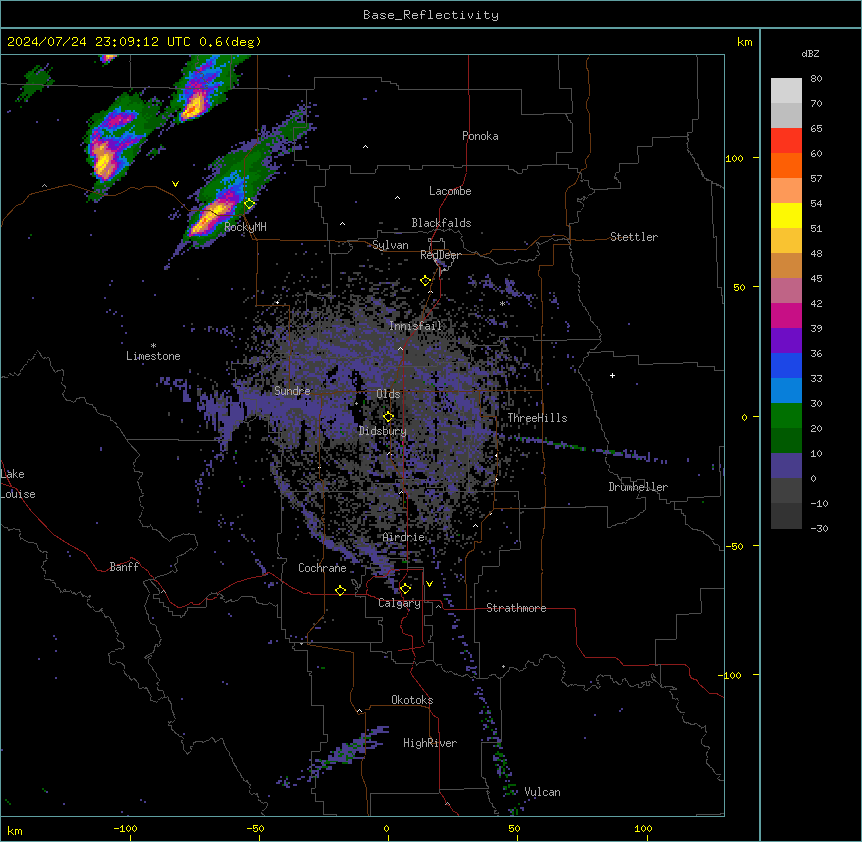Select the yellow swatch between 54 and 51

(786, 215)
